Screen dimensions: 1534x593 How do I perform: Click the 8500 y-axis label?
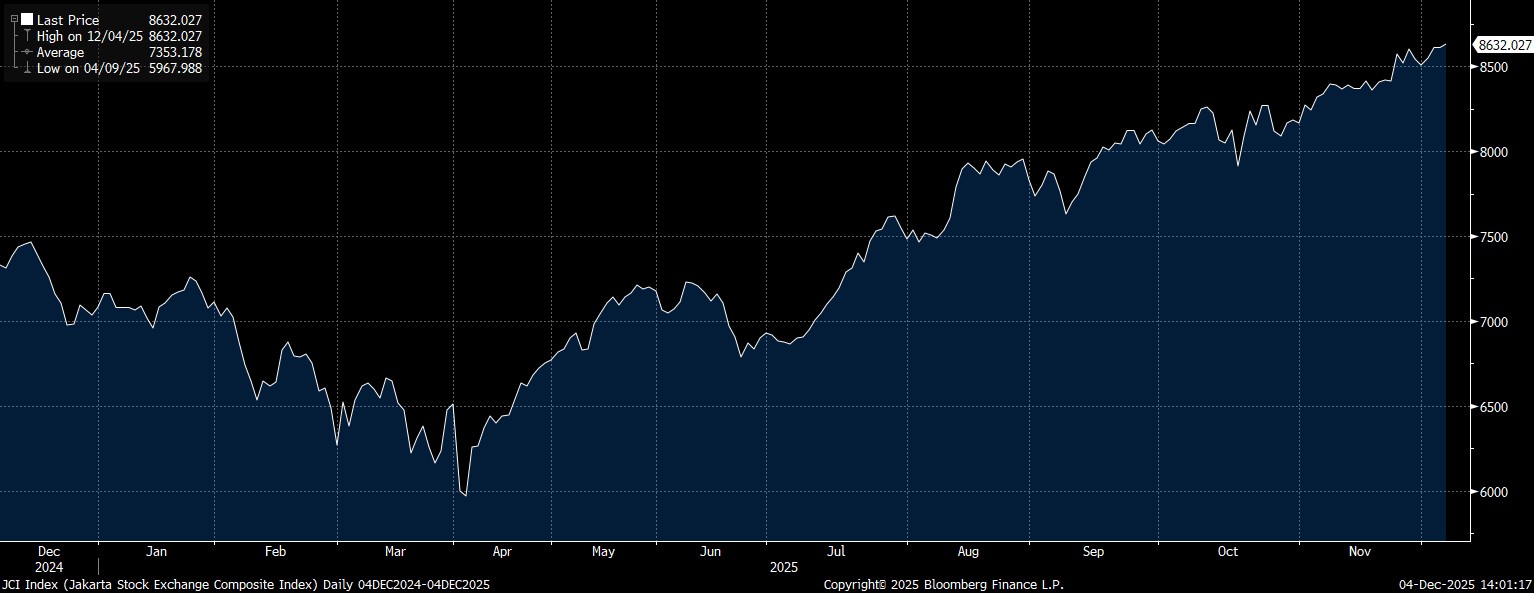click(1492, 67)
